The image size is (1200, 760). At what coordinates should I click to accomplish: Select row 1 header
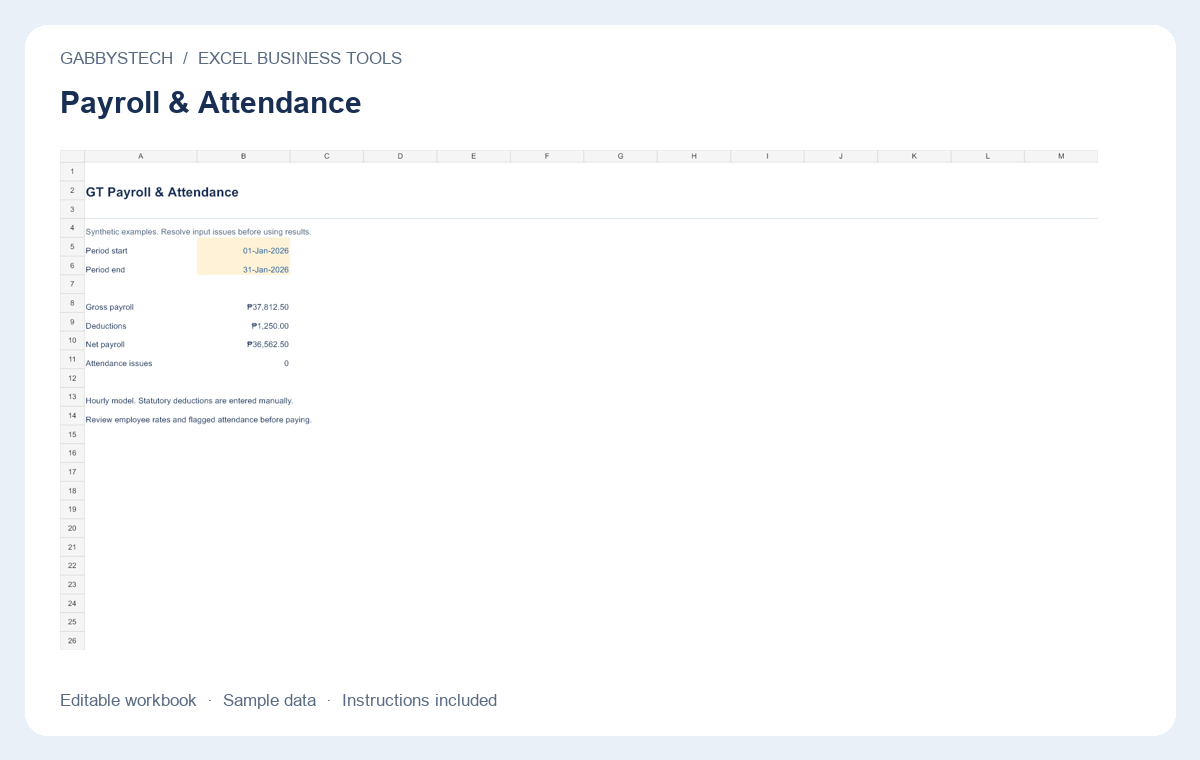(x=72, y=171)
